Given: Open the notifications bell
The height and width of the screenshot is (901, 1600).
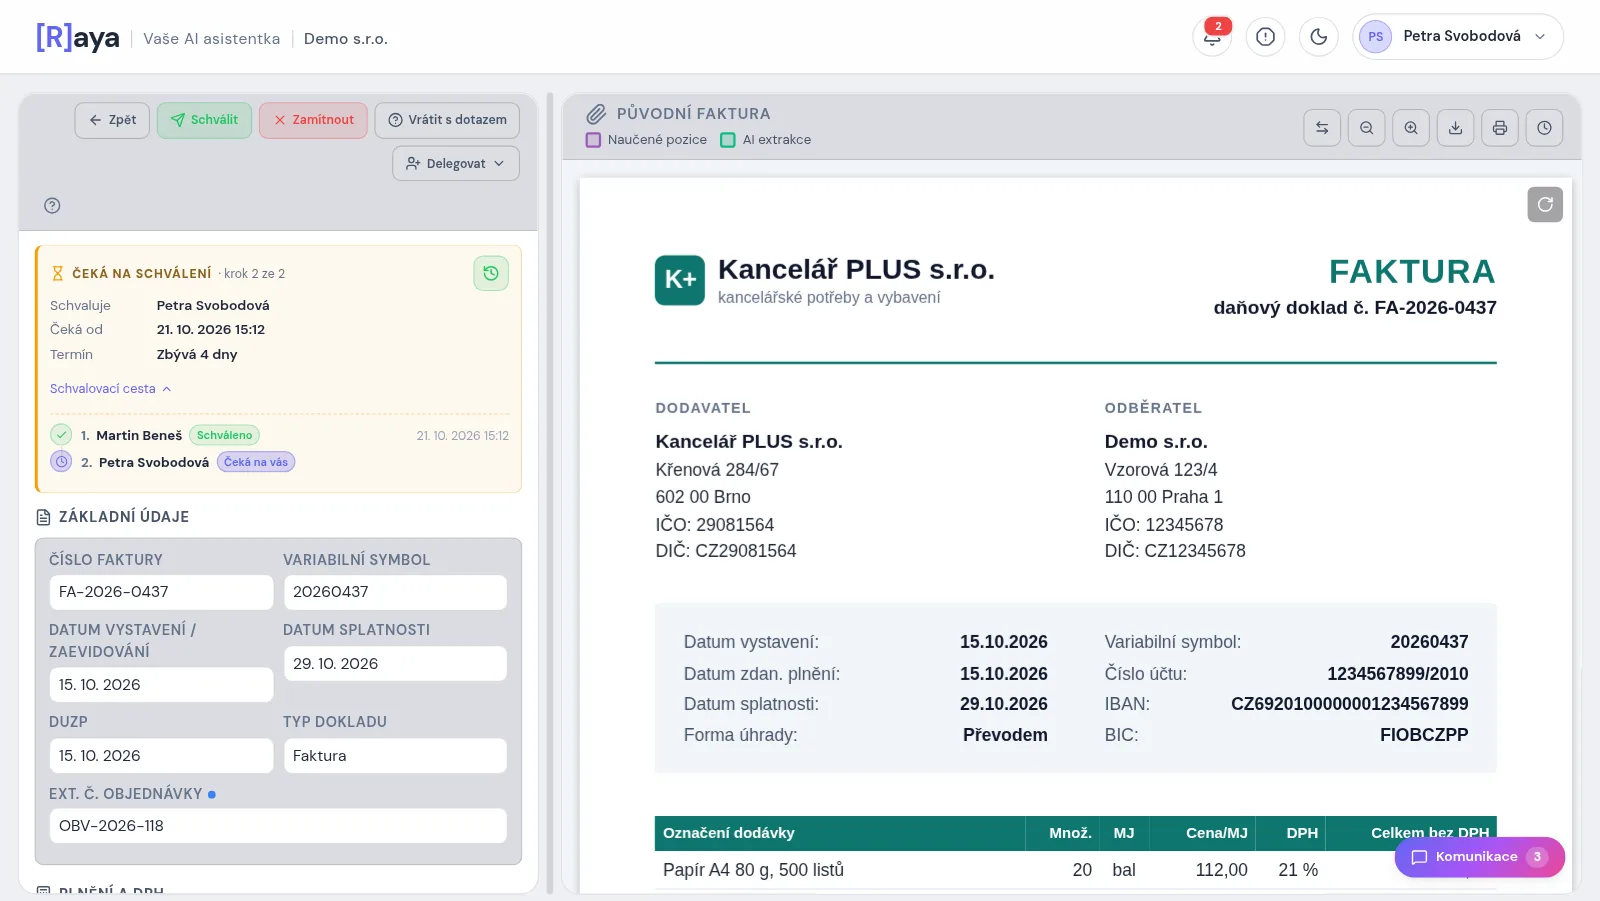Looking at the screenshot, I should tap(1212, 37).
